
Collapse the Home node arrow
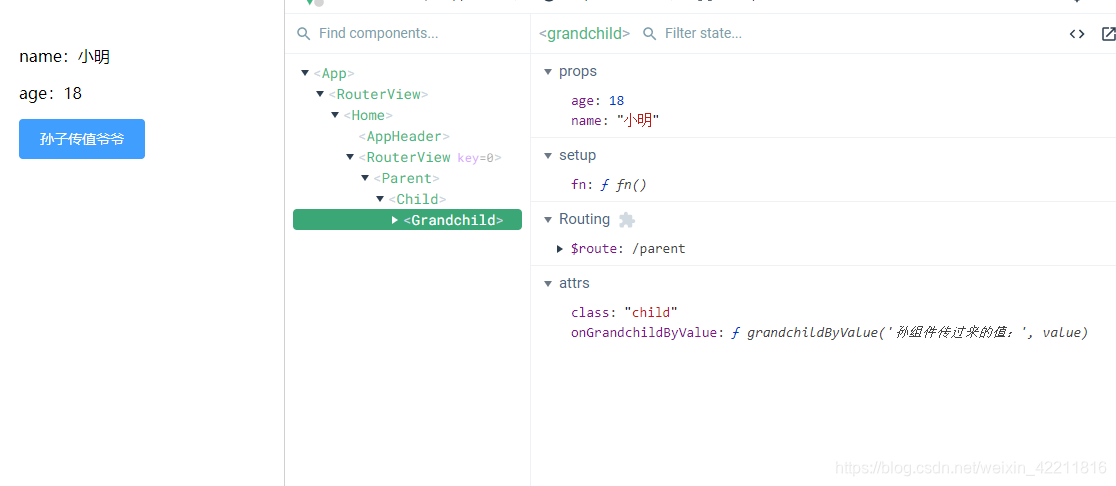(335, 115)
